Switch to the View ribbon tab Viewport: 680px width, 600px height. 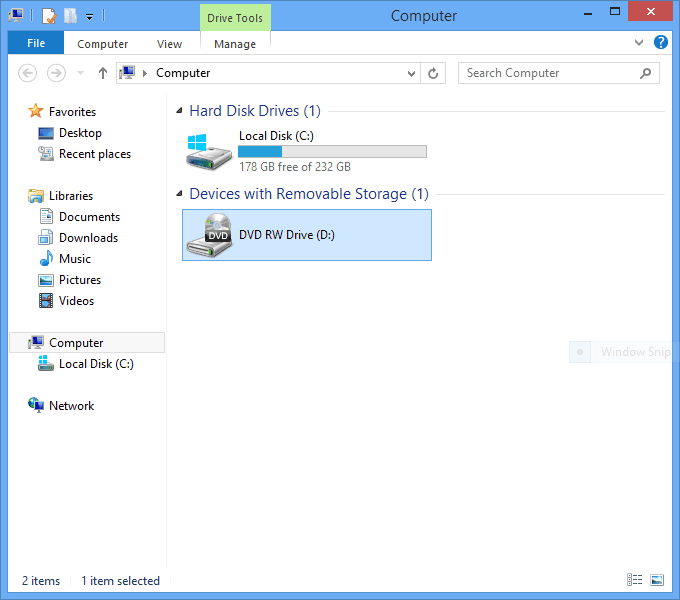(x=169, y=44)
